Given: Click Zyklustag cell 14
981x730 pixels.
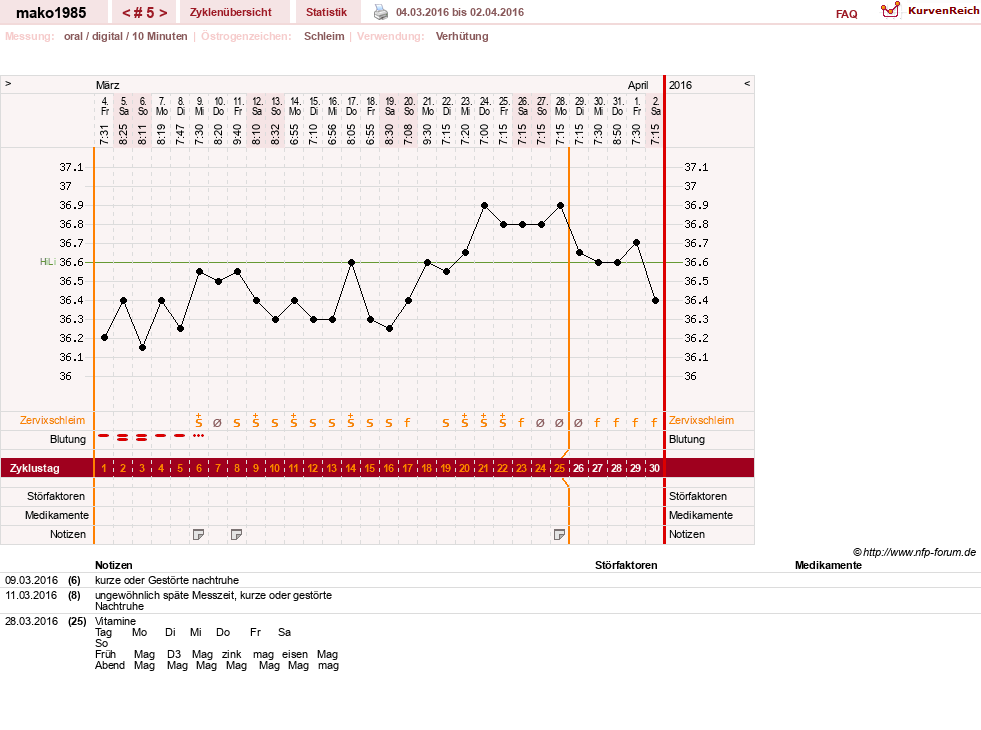Looking at the screenshot, I should point(351,468).
